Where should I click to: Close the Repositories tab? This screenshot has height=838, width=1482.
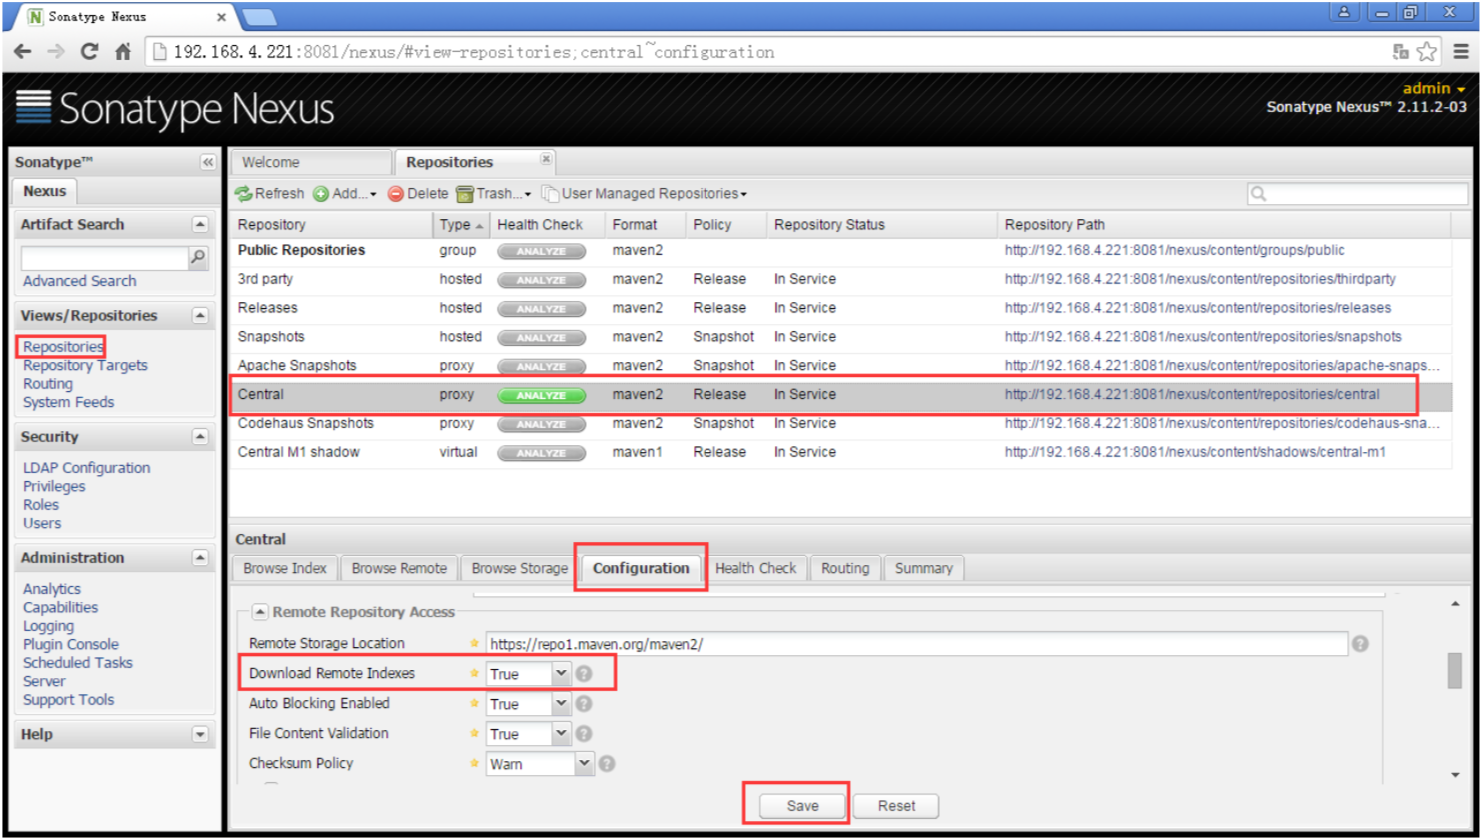tap(545, 158)
